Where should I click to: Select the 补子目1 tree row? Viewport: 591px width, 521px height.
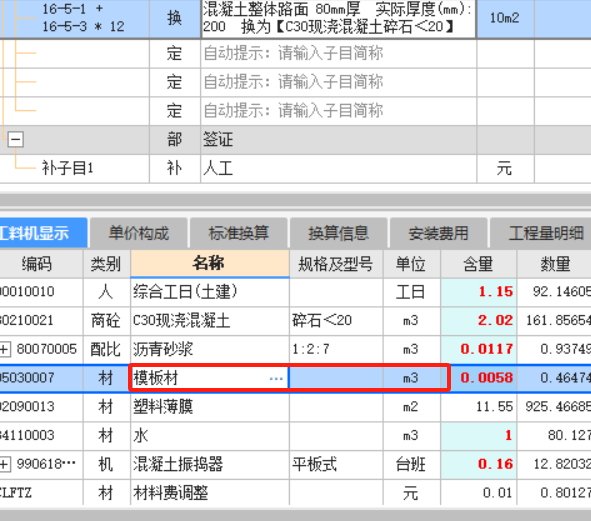(67, 168)
